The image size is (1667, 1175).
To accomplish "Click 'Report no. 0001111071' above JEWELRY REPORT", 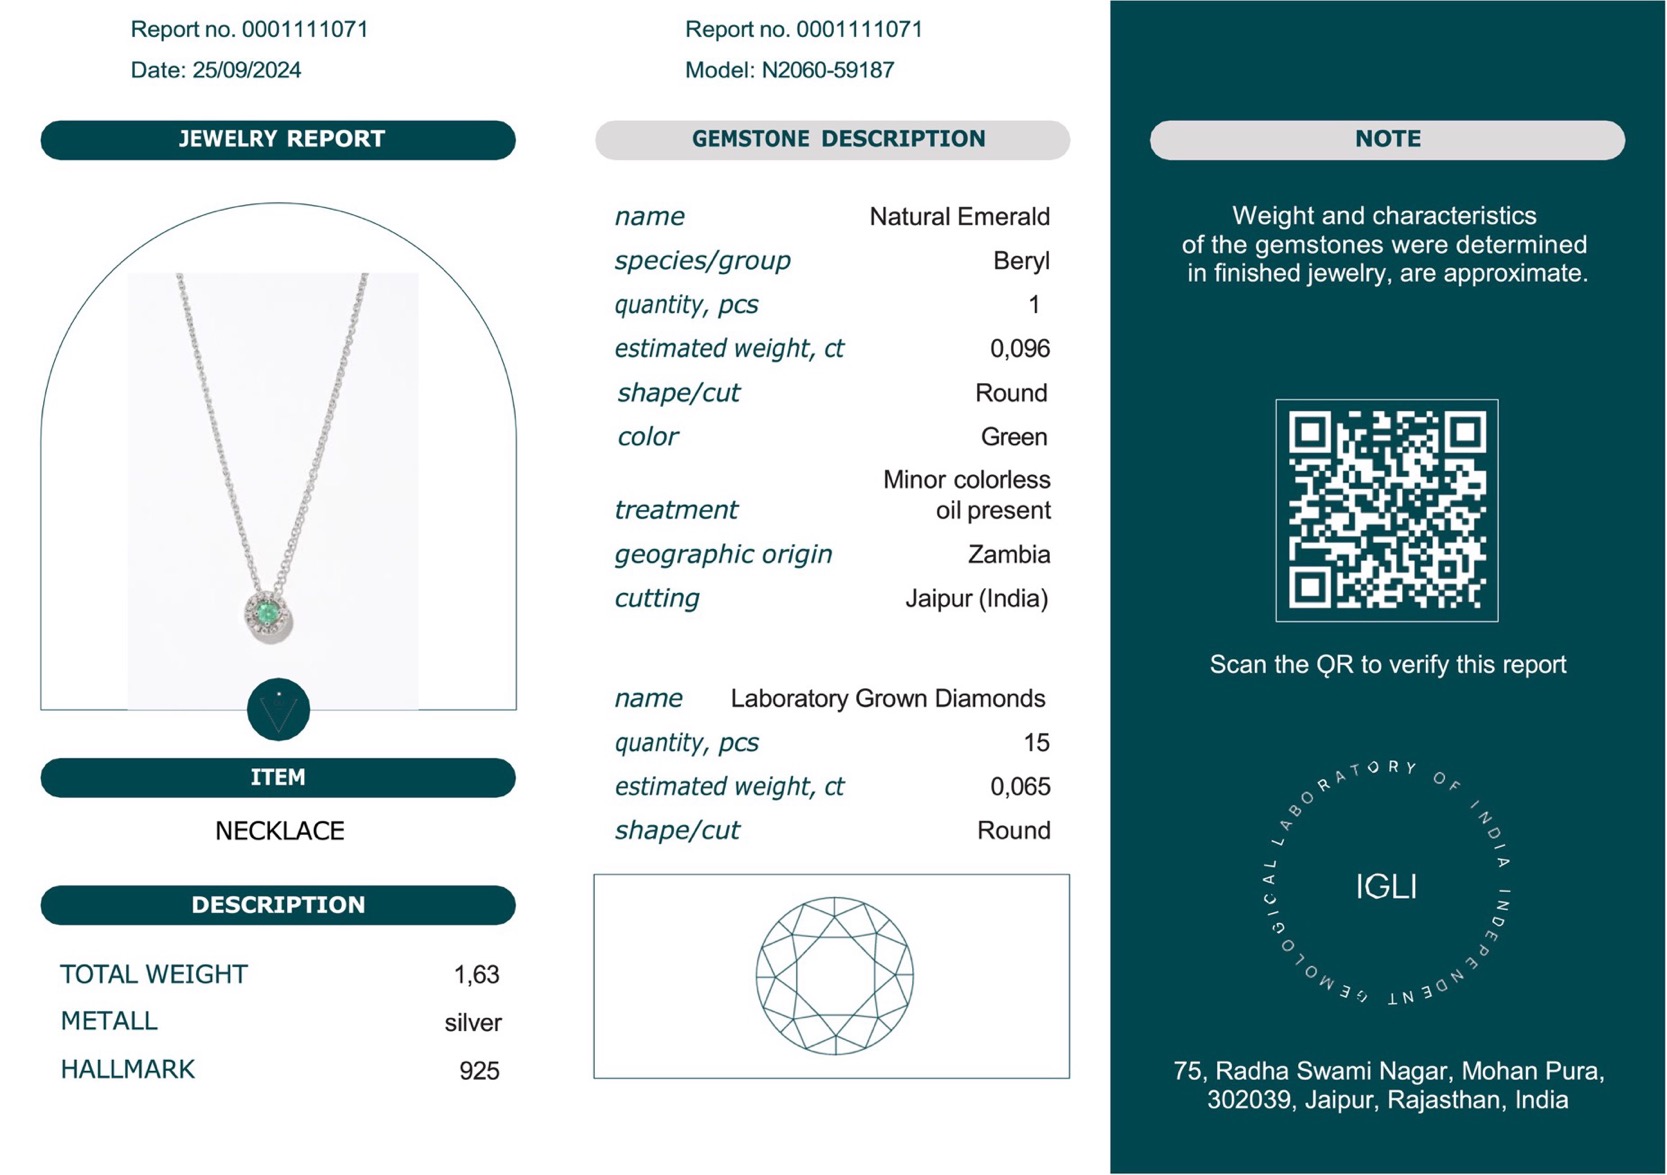I will pyautogui.click(x=249, y=30).
